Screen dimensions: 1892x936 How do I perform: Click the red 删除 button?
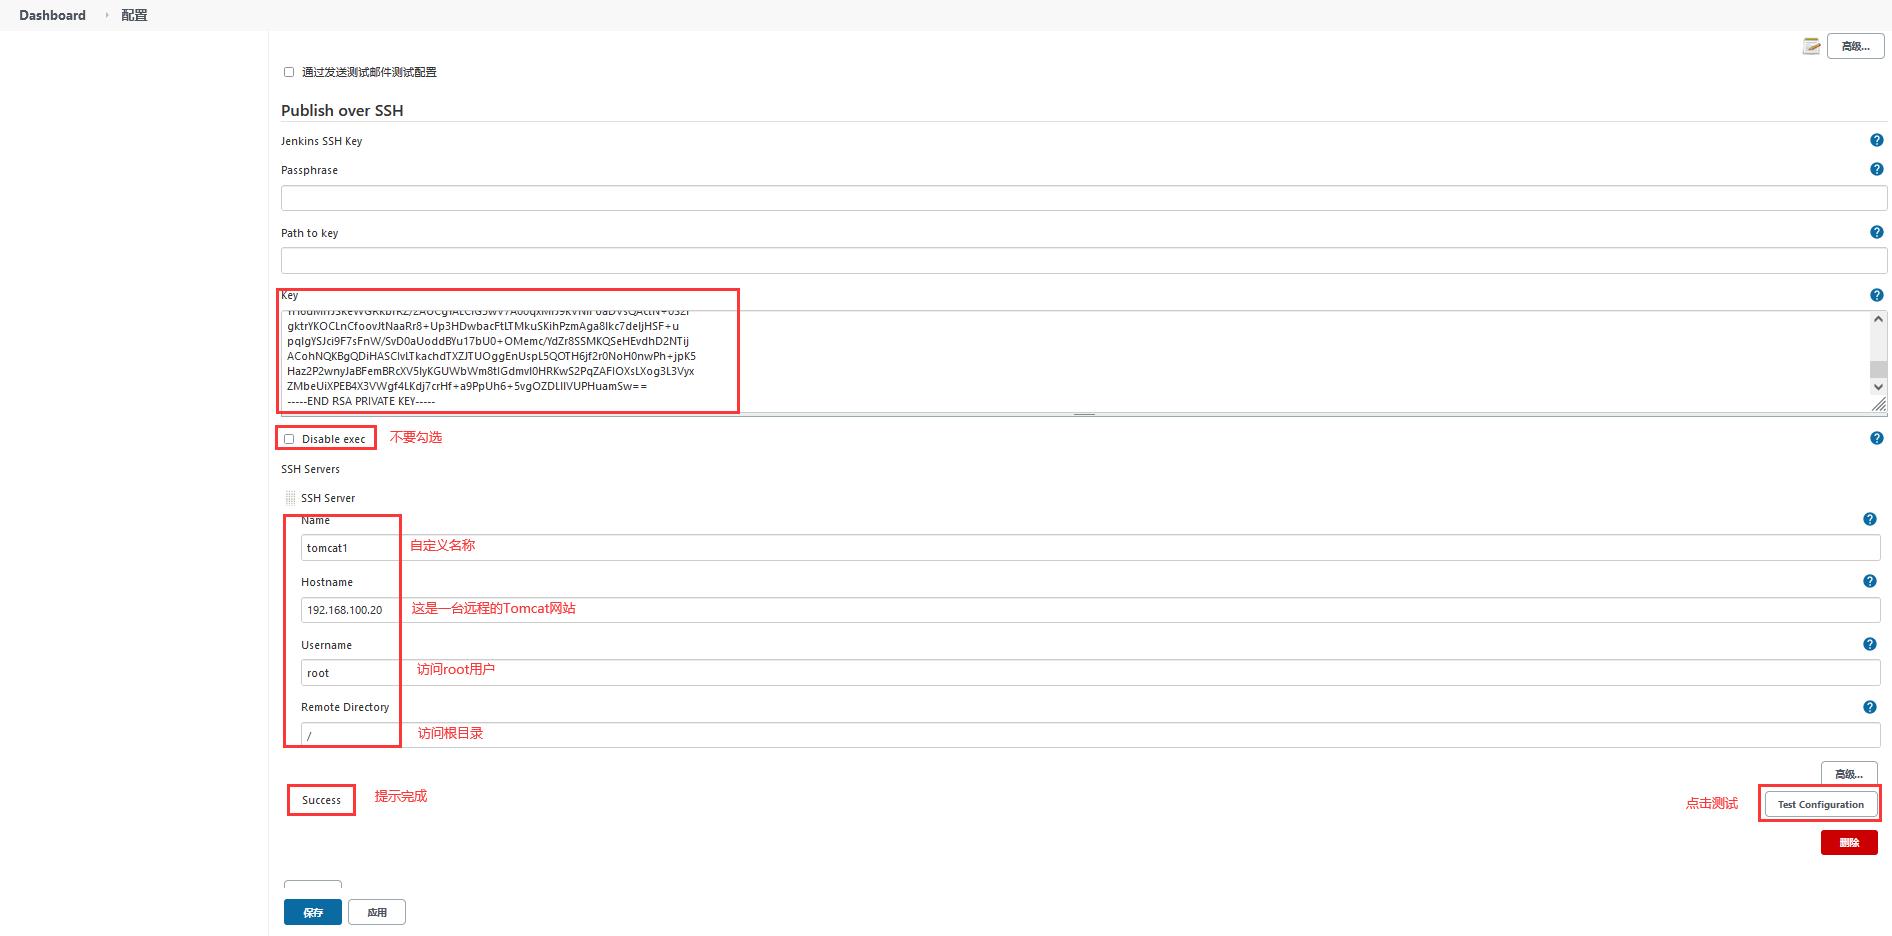pyautogui.click(x=1849, y=843)
